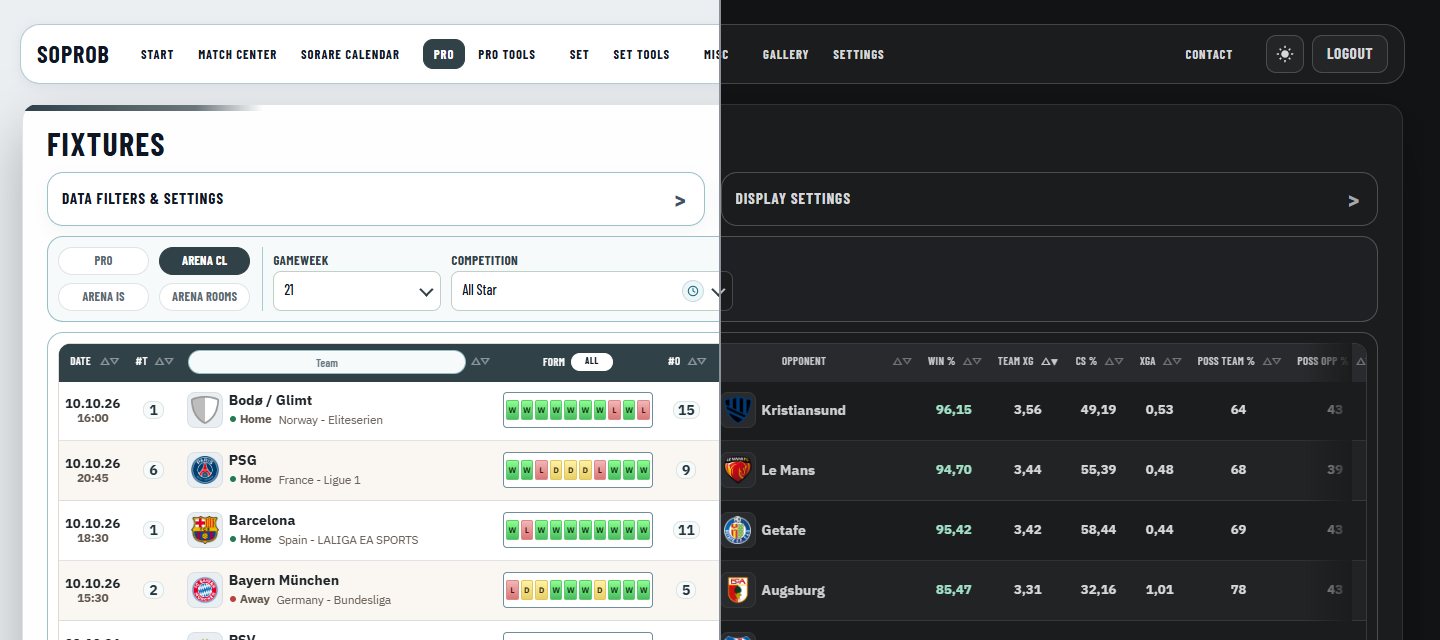Click the Team search field
This screenshot has width=1440, height=640.
point(327,362)
